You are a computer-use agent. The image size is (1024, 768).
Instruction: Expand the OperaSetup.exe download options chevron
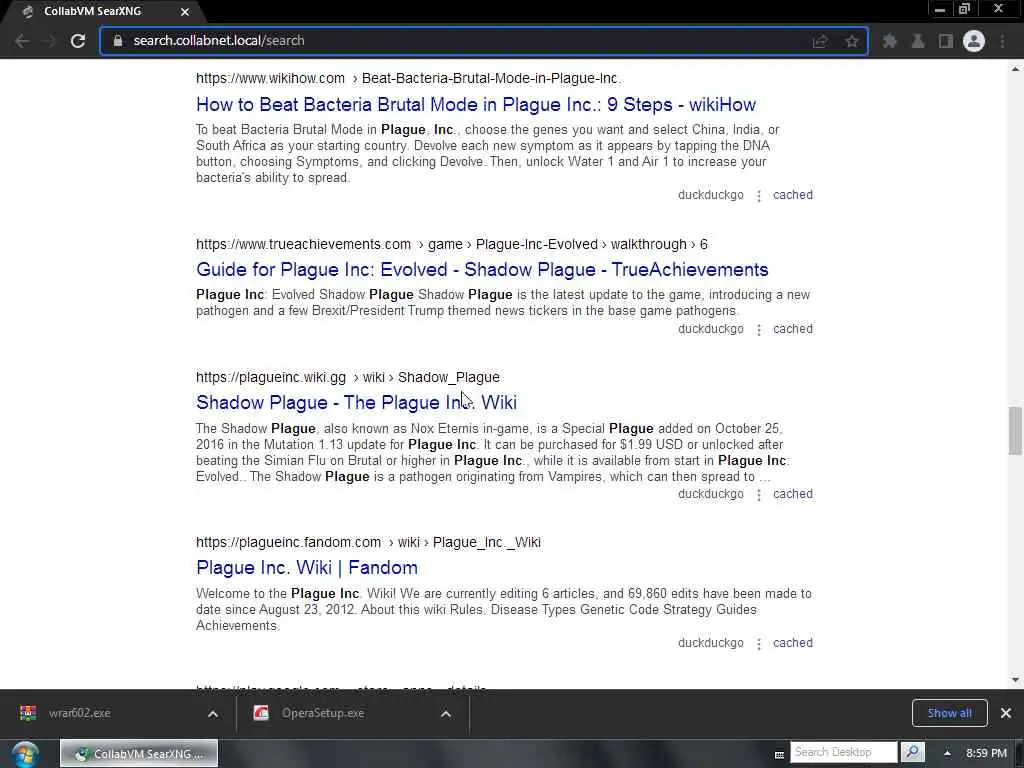446,714
